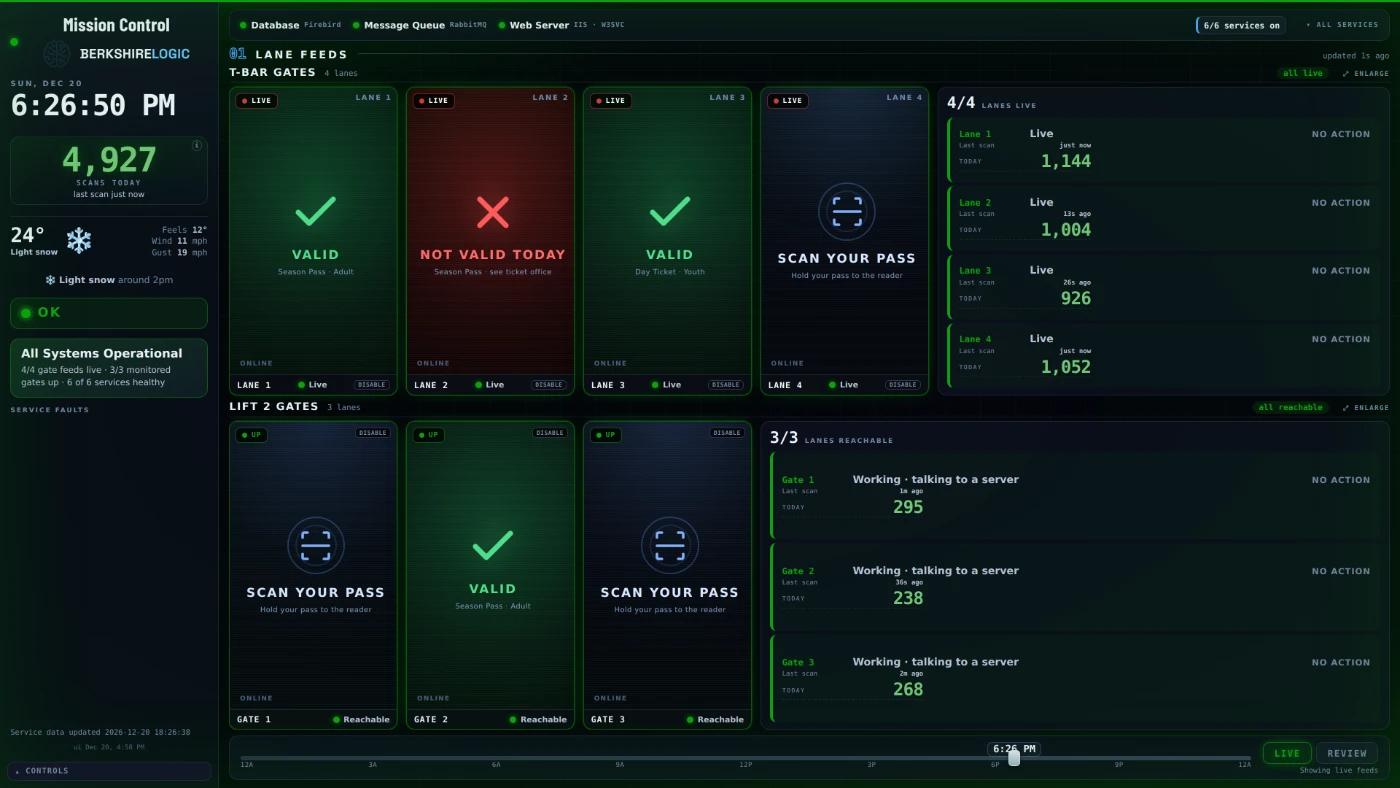Switch timeline to LIVE mode
Viewport: 1400px width, 788px height.
tap(1287, 753)
